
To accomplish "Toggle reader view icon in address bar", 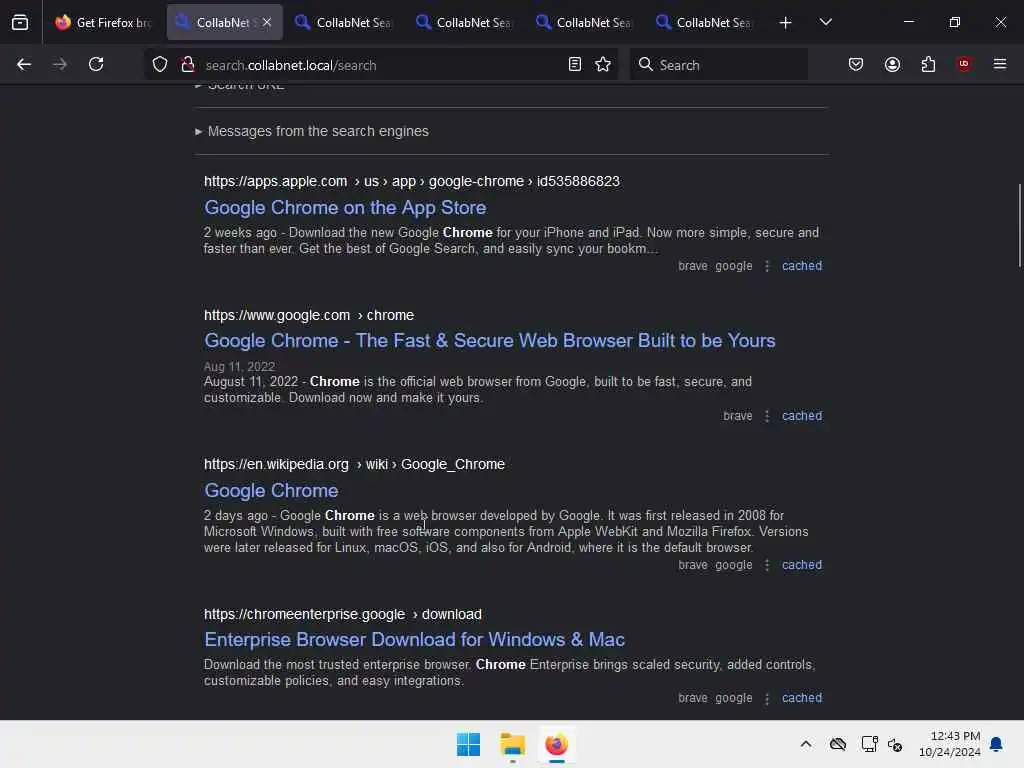I will click(575, 65).
